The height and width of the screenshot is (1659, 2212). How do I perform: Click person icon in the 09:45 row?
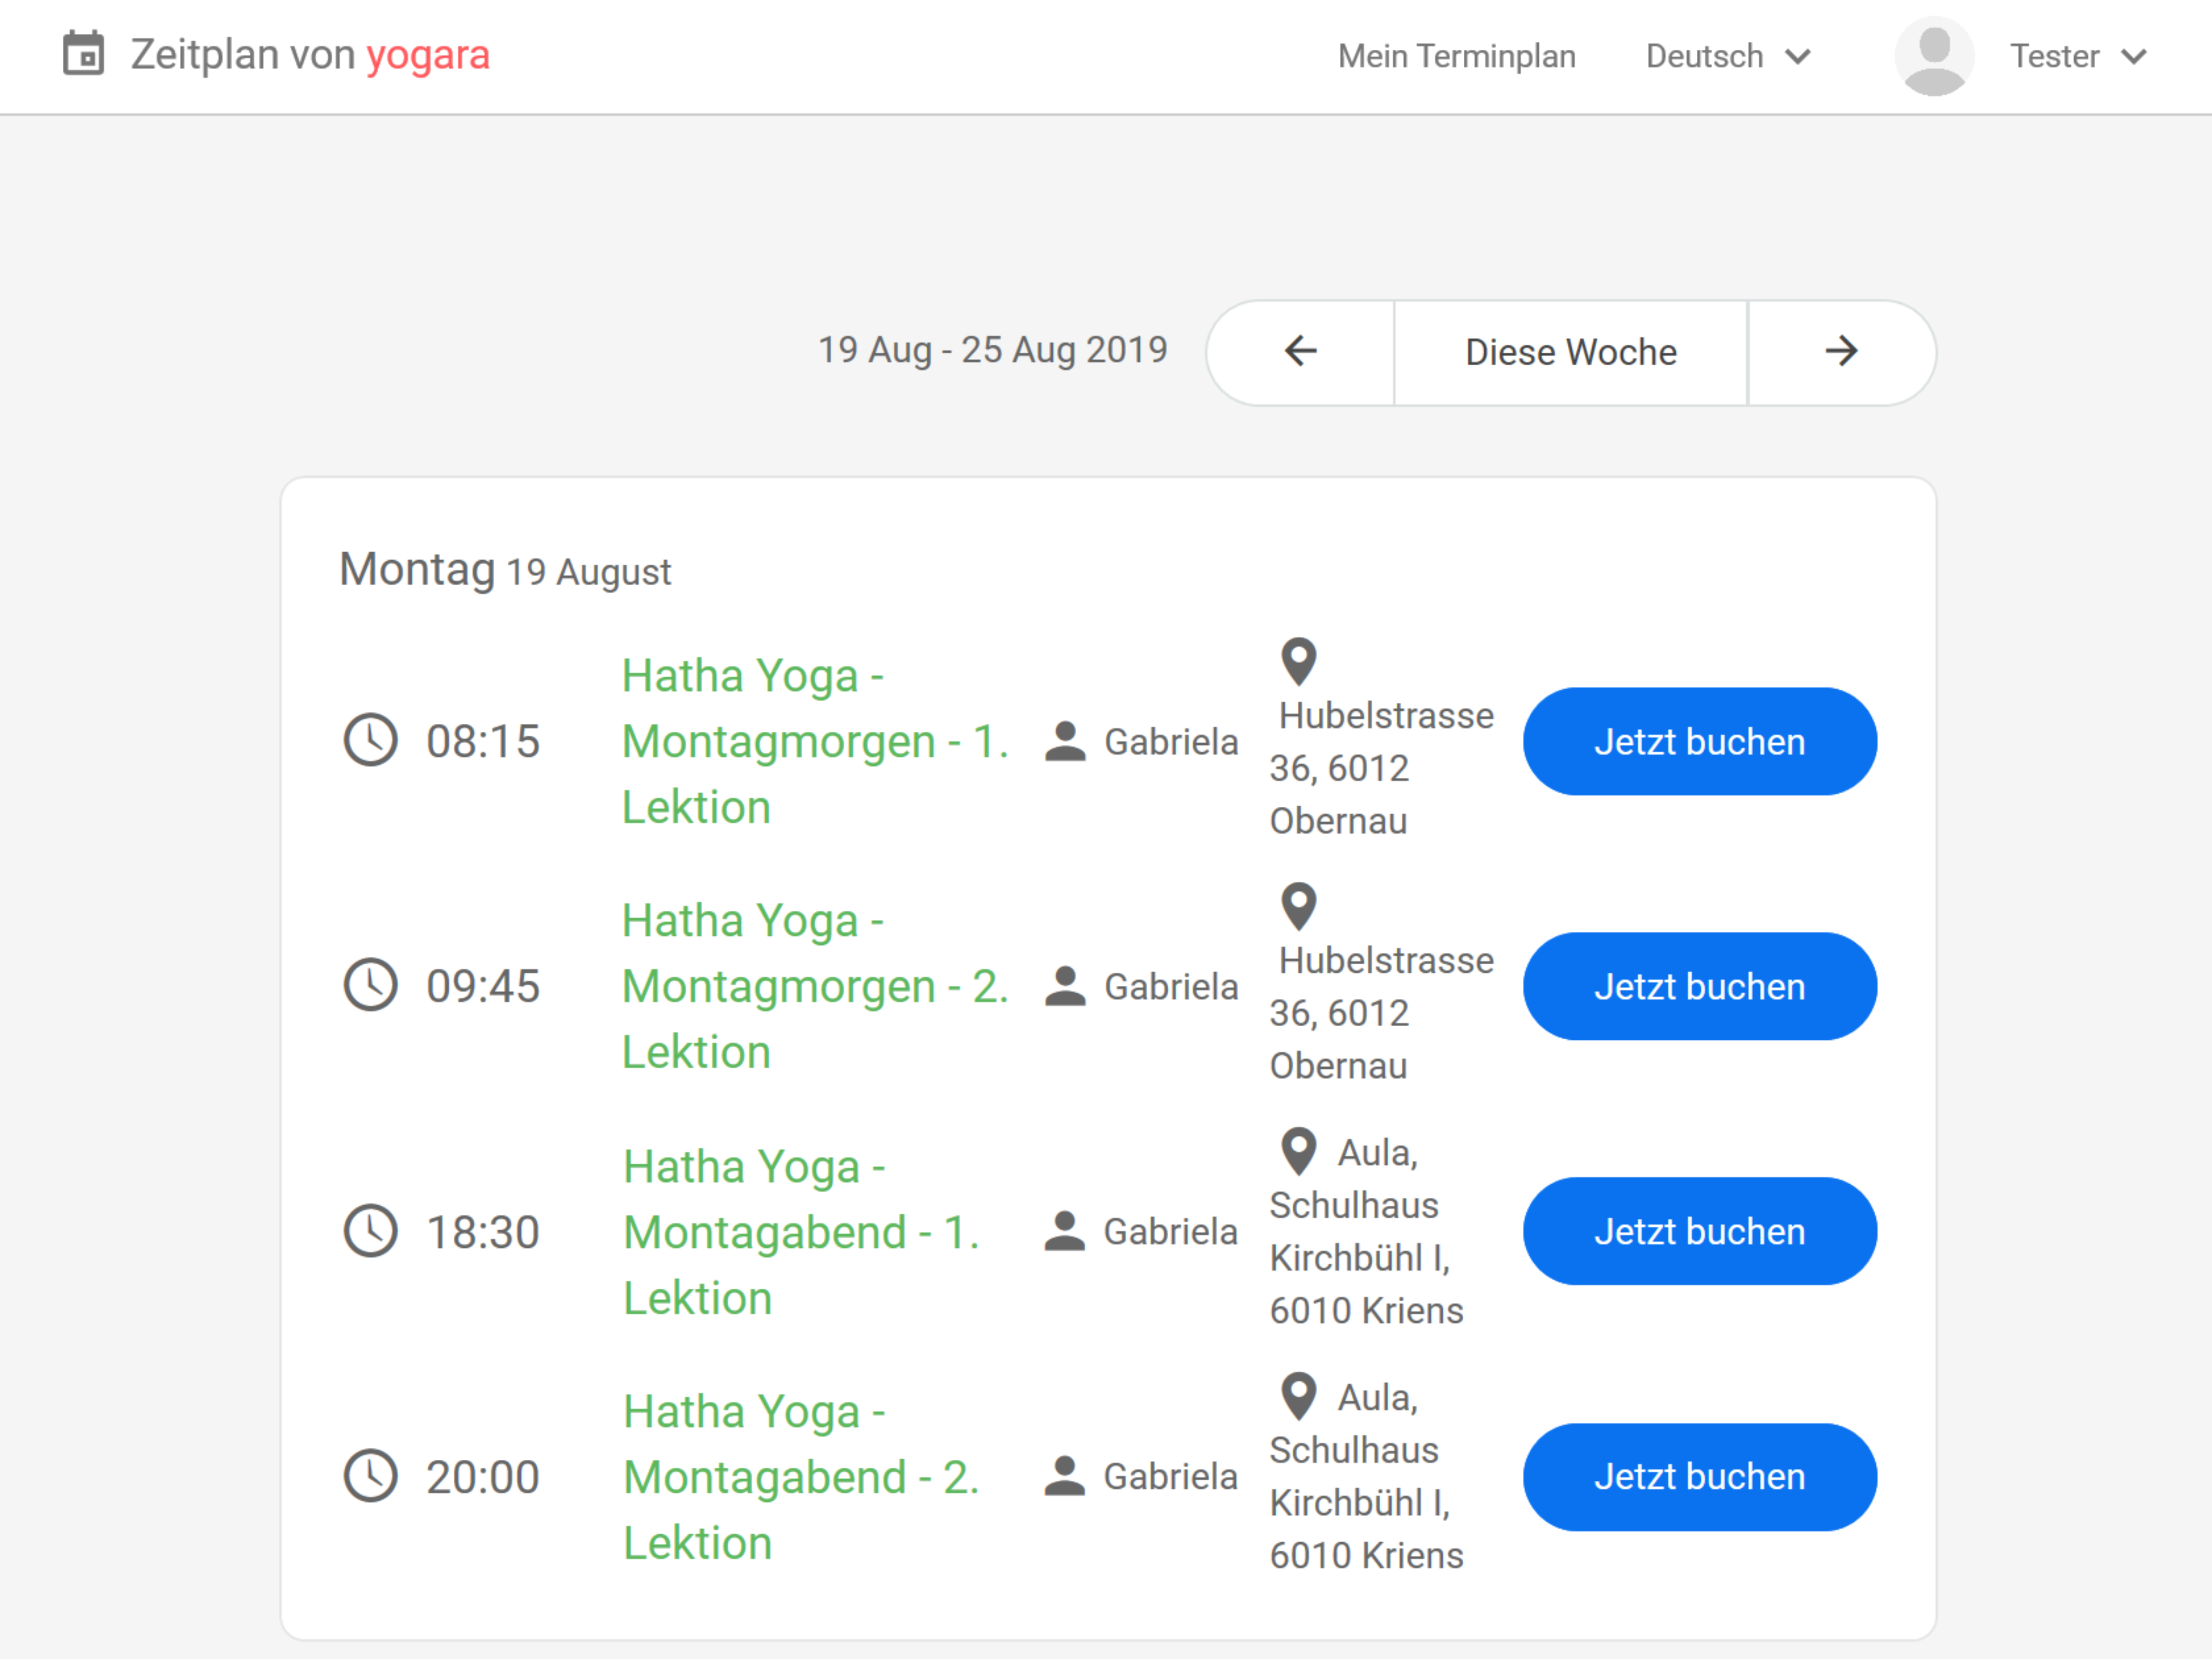pos(1065,986)
